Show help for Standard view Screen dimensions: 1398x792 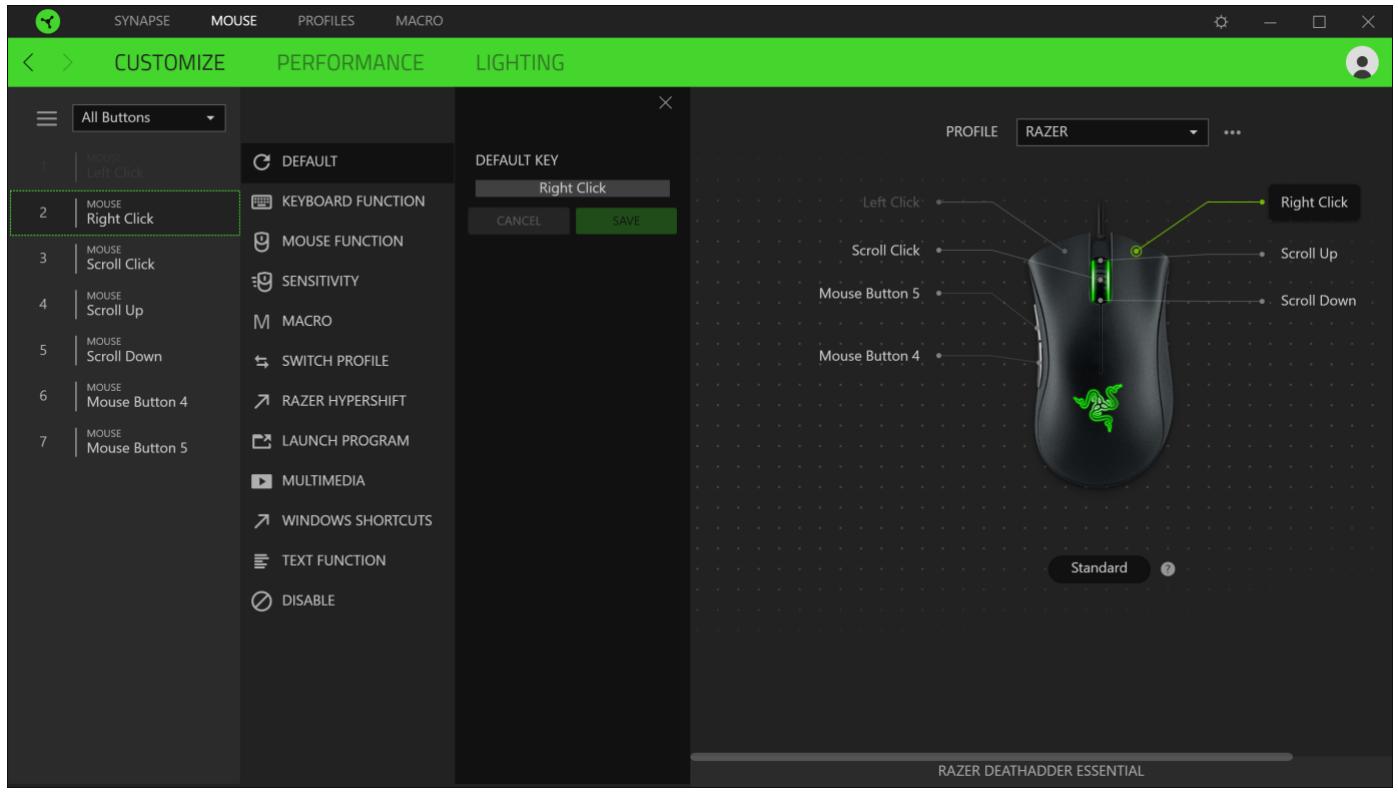(1167, 568)
